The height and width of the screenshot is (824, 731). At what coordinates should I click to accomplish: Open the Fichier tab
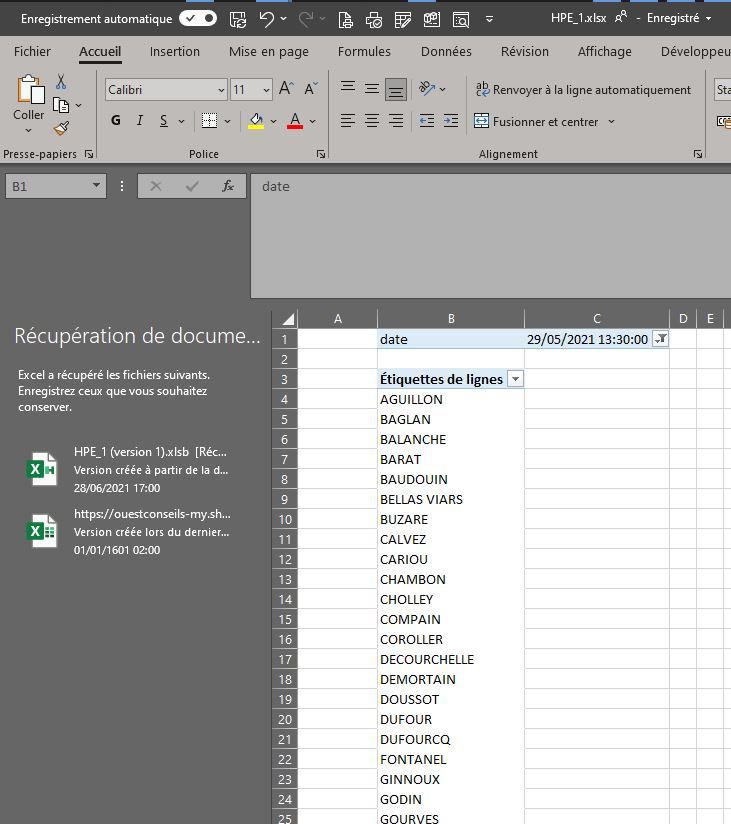click(x=32, y=52)
